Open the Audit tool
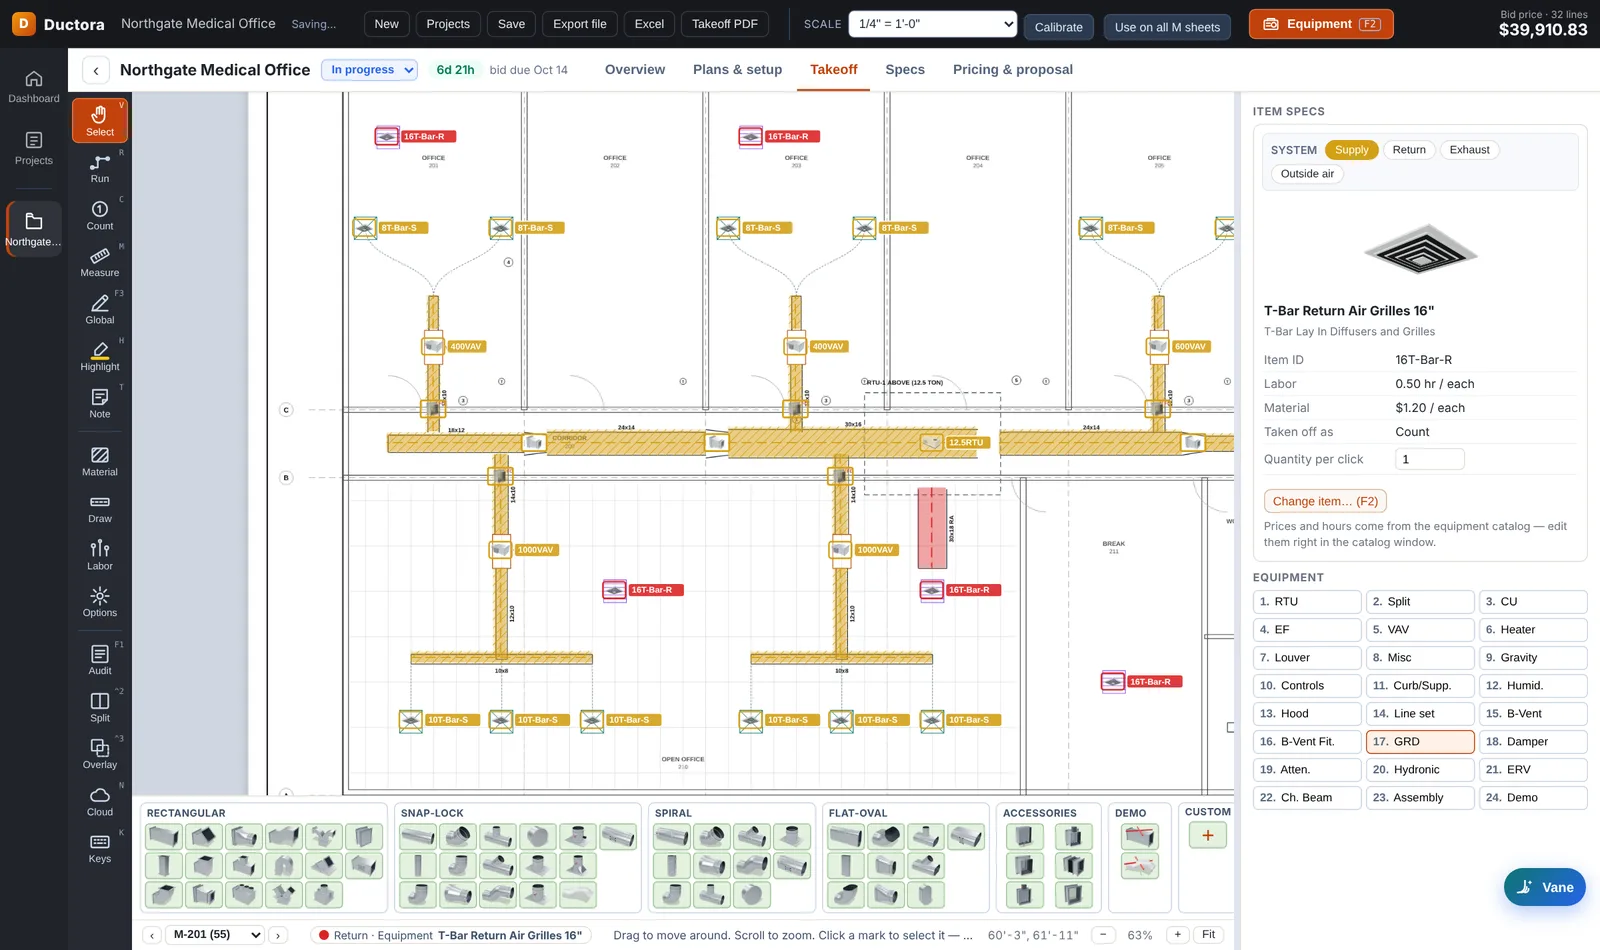The height and width of the screenshot is (950, 1600). click(100, 660)
